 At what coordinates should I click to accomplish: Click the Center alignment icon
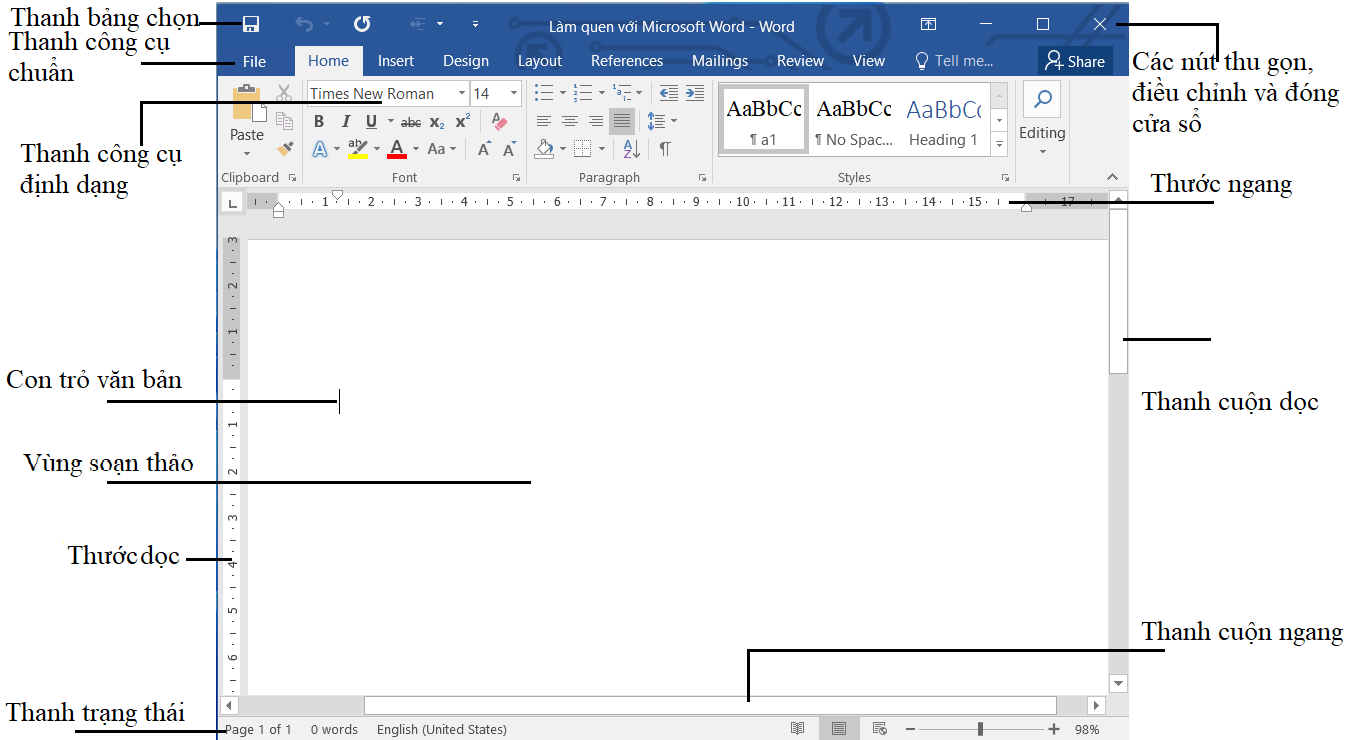pyautogui.click(x=570, y=121)
